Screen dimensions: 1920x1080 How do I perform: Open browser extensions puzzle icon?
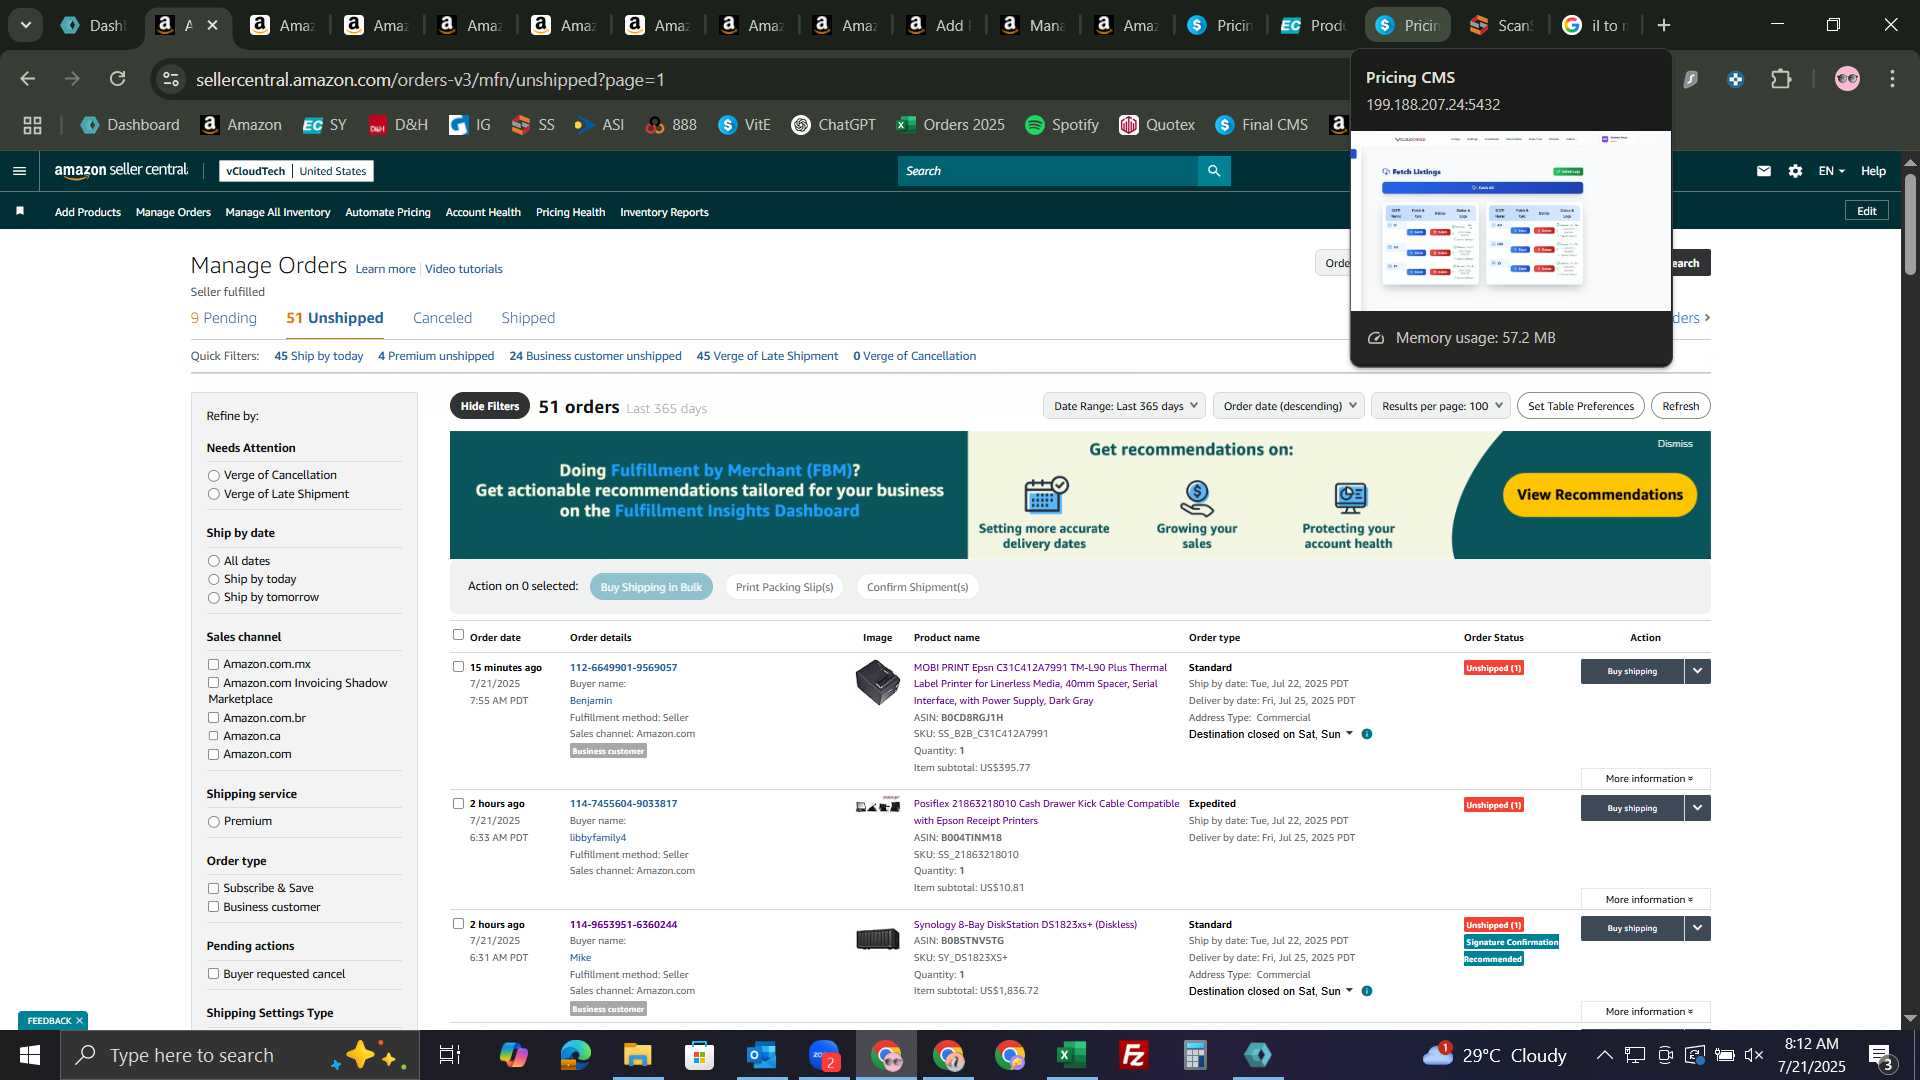click(1781, 79)
